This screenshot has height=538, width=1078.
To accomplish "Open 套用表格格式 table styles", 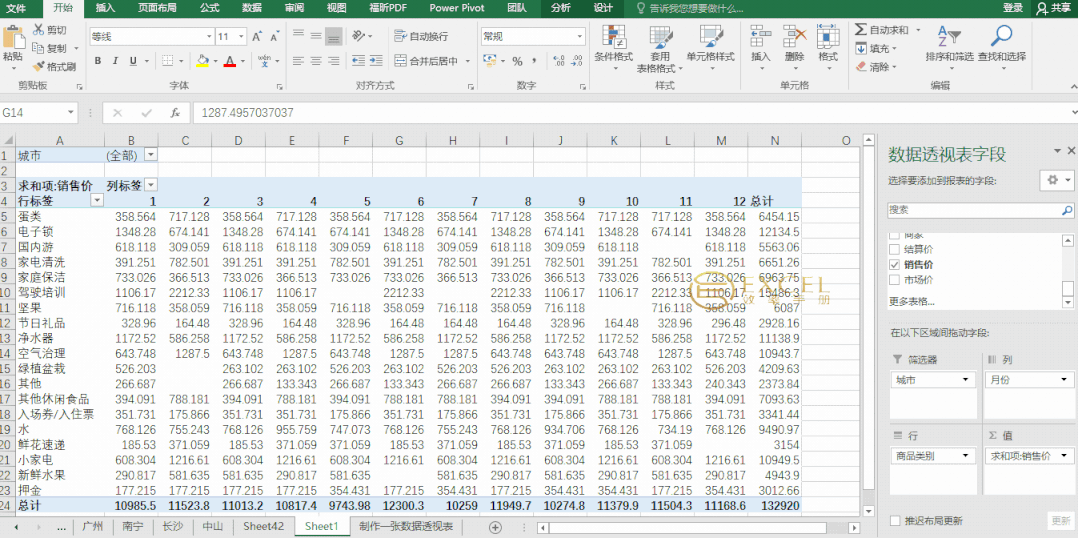I will click(x=659, y=49).
